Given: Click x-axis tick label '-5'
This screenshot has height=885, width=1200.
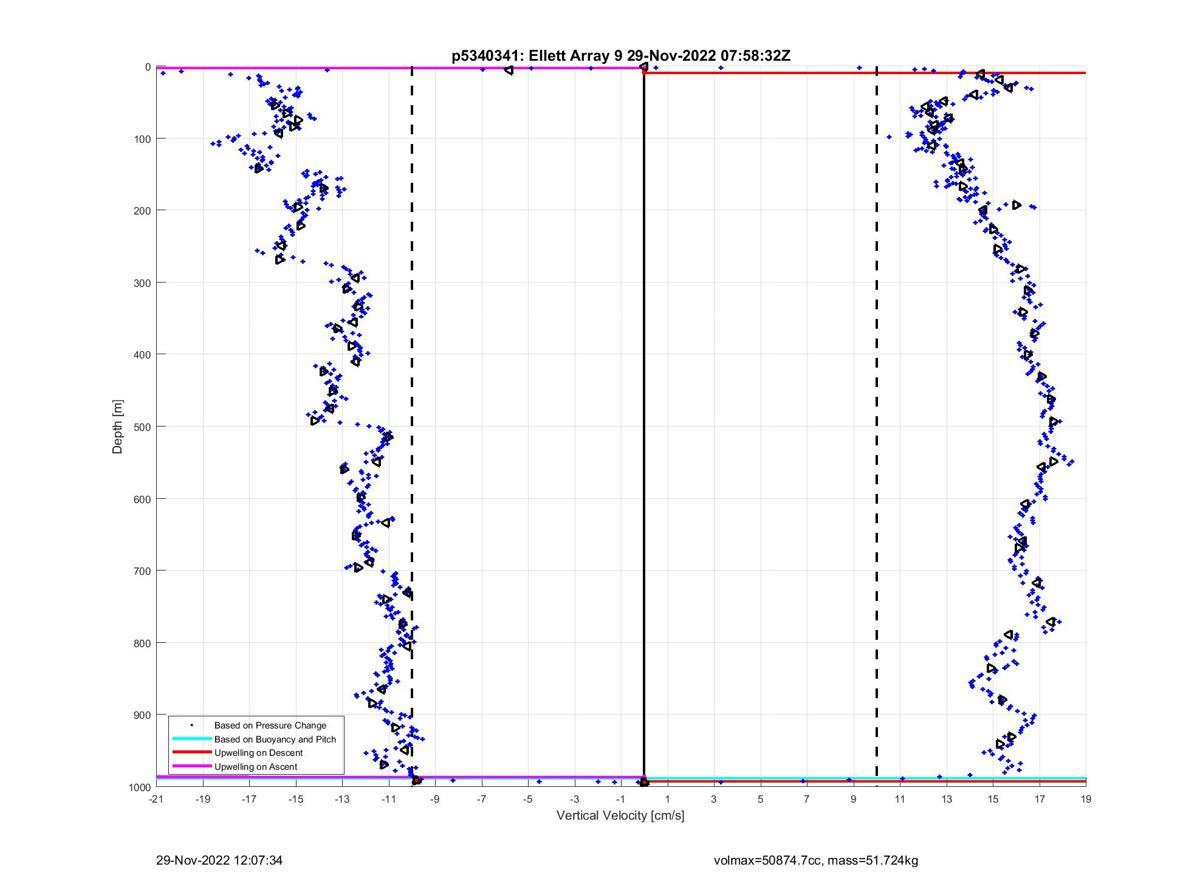Looking at the screenshot, I should 528,800.
